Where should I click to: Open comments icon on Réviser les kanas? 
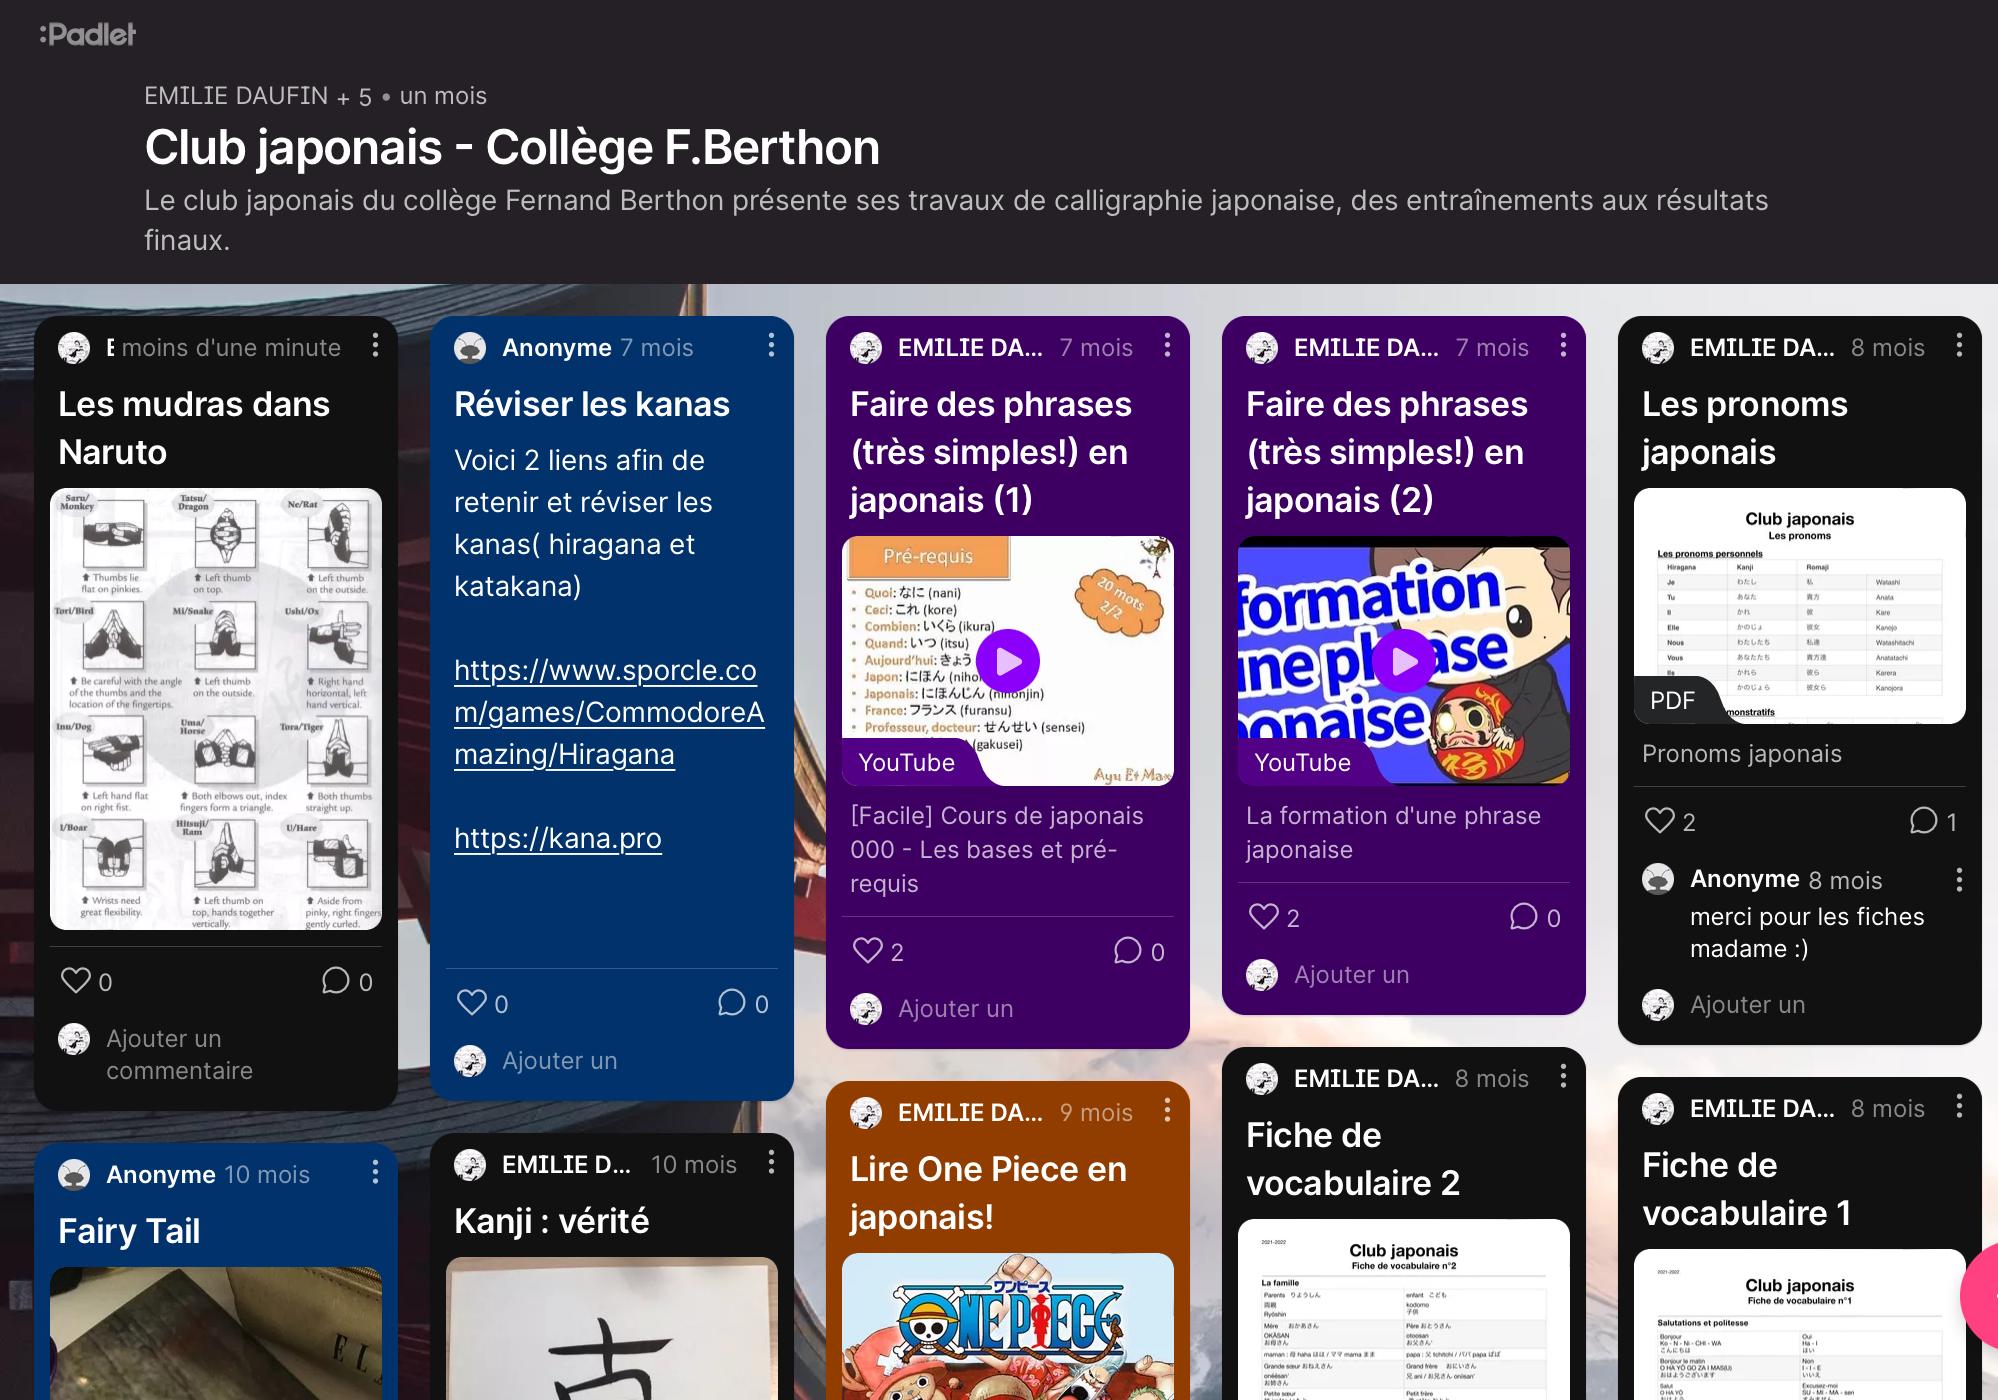point(732,1003)
